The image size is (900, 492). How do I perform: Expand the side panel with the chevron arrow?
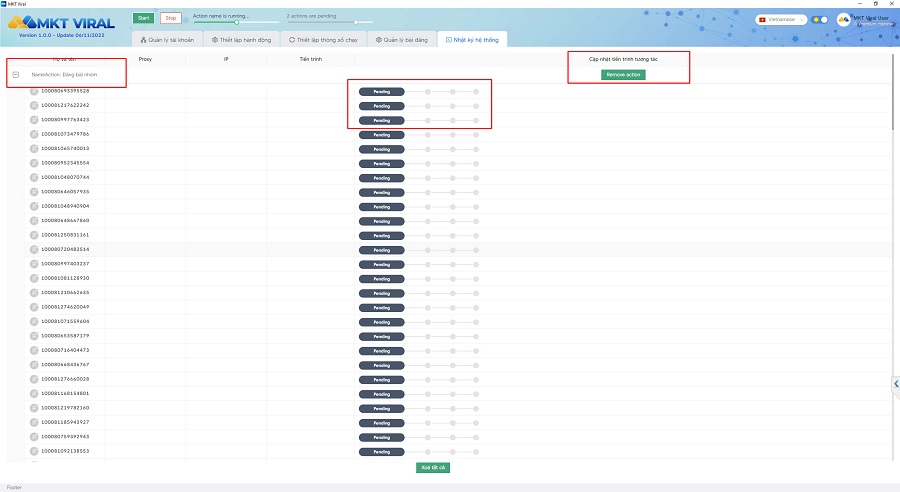[x=896, y=383]
